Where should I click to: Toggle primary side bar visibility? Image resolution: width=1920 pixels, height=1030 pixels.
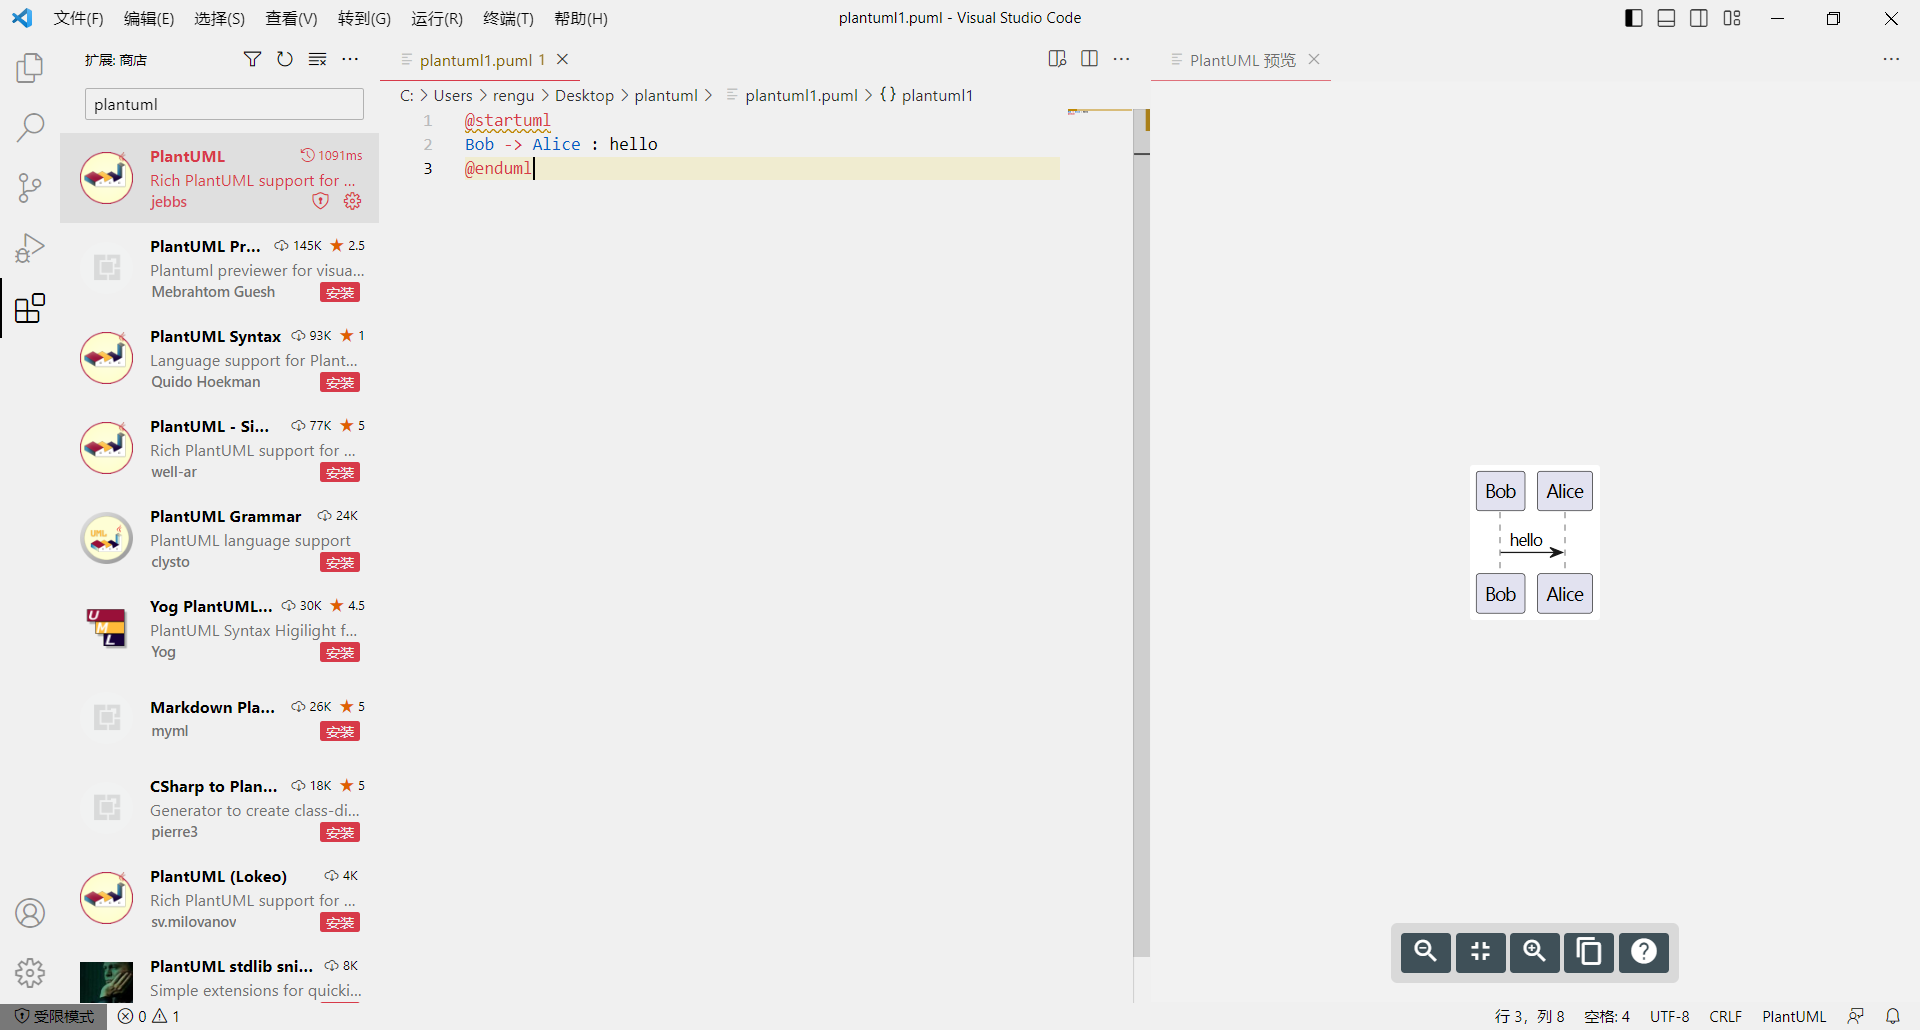(1634, 18)
